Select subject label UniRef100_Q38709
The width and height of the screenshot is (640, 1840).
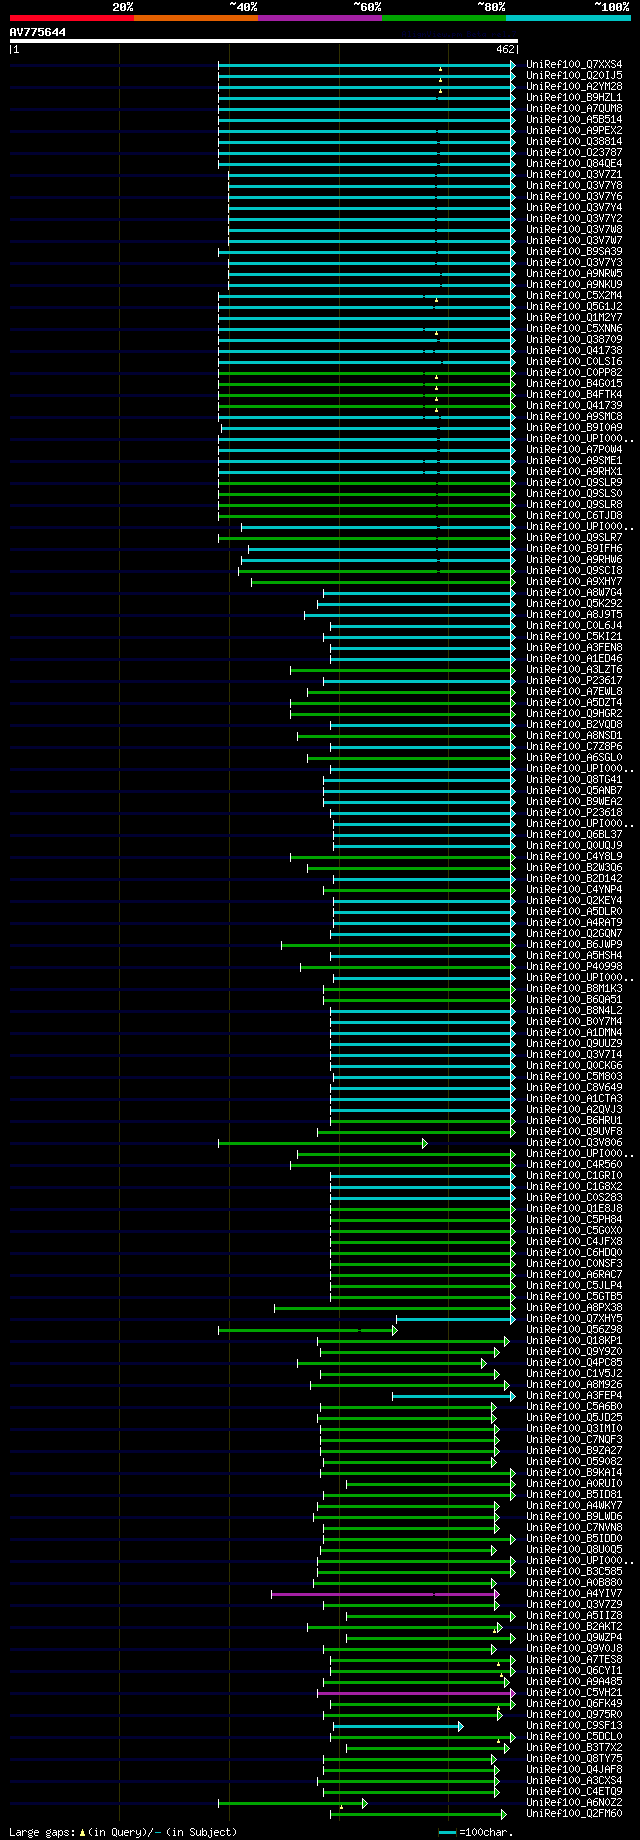pos(574,339)
